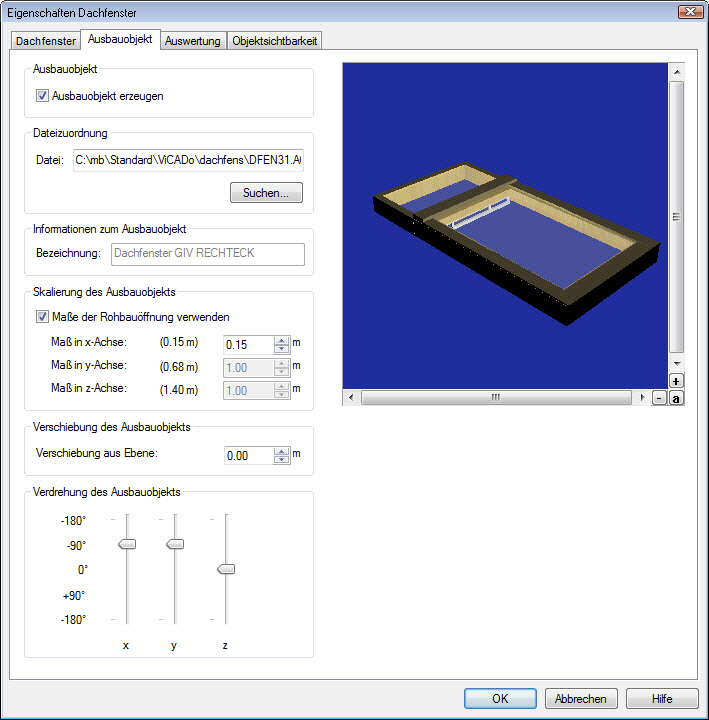Screen dimensions: 709x720
Task: Open help with the Hilfe button
Action: point(662,698)
